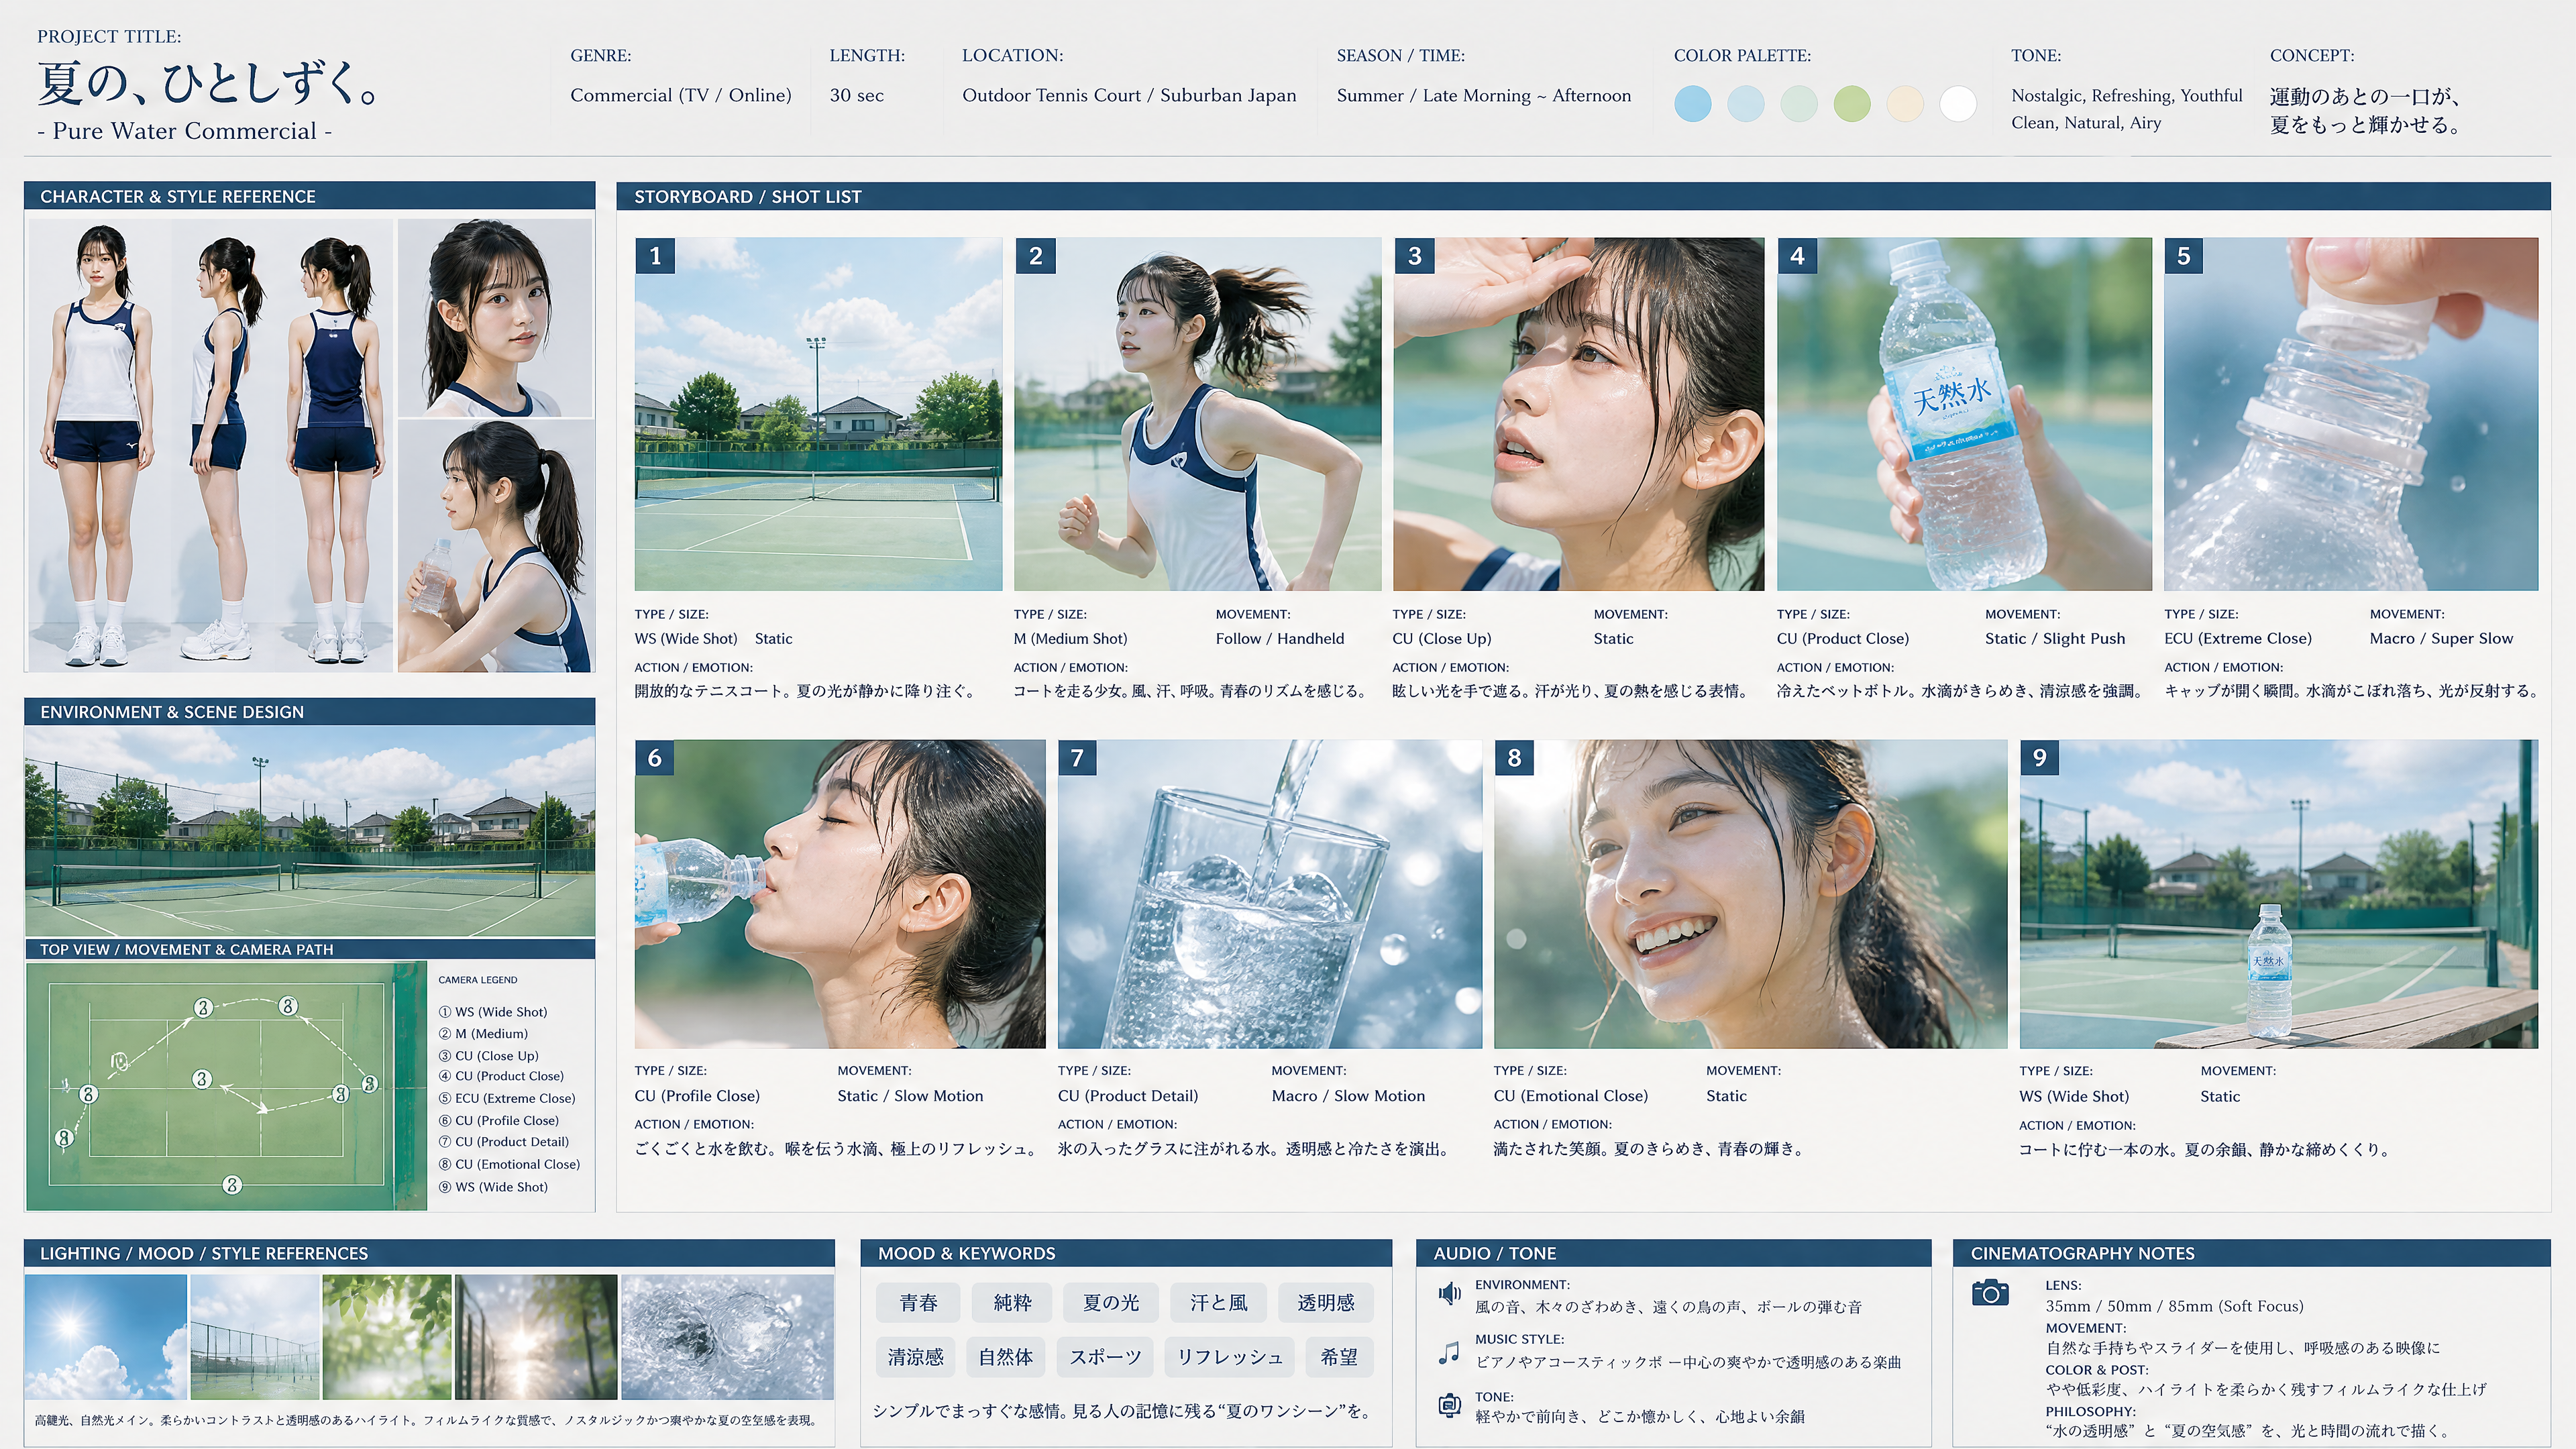The width and height of the screenshot is (2576, 1449).
Task: Click the CINEMATOGRAPHY NOTES header
Action: [x=2251, y=1253]
